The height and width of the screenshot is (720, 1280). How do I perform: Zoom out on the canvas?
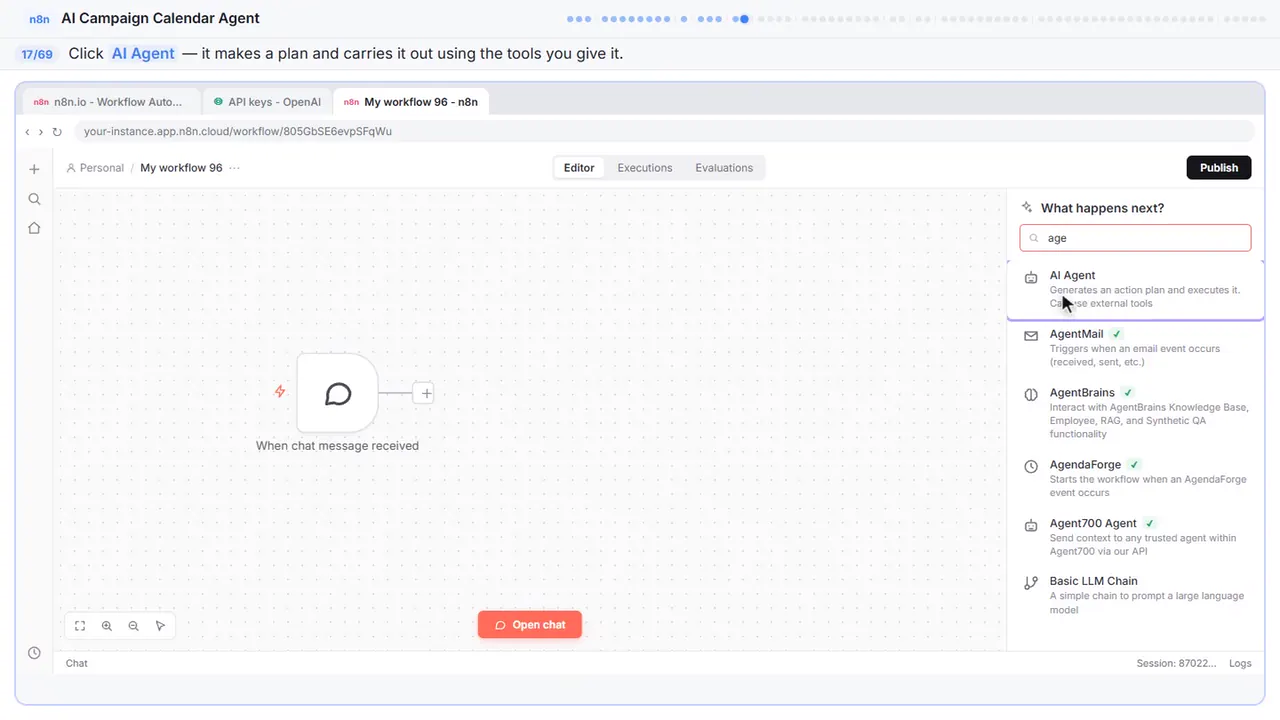pos(134,626)
